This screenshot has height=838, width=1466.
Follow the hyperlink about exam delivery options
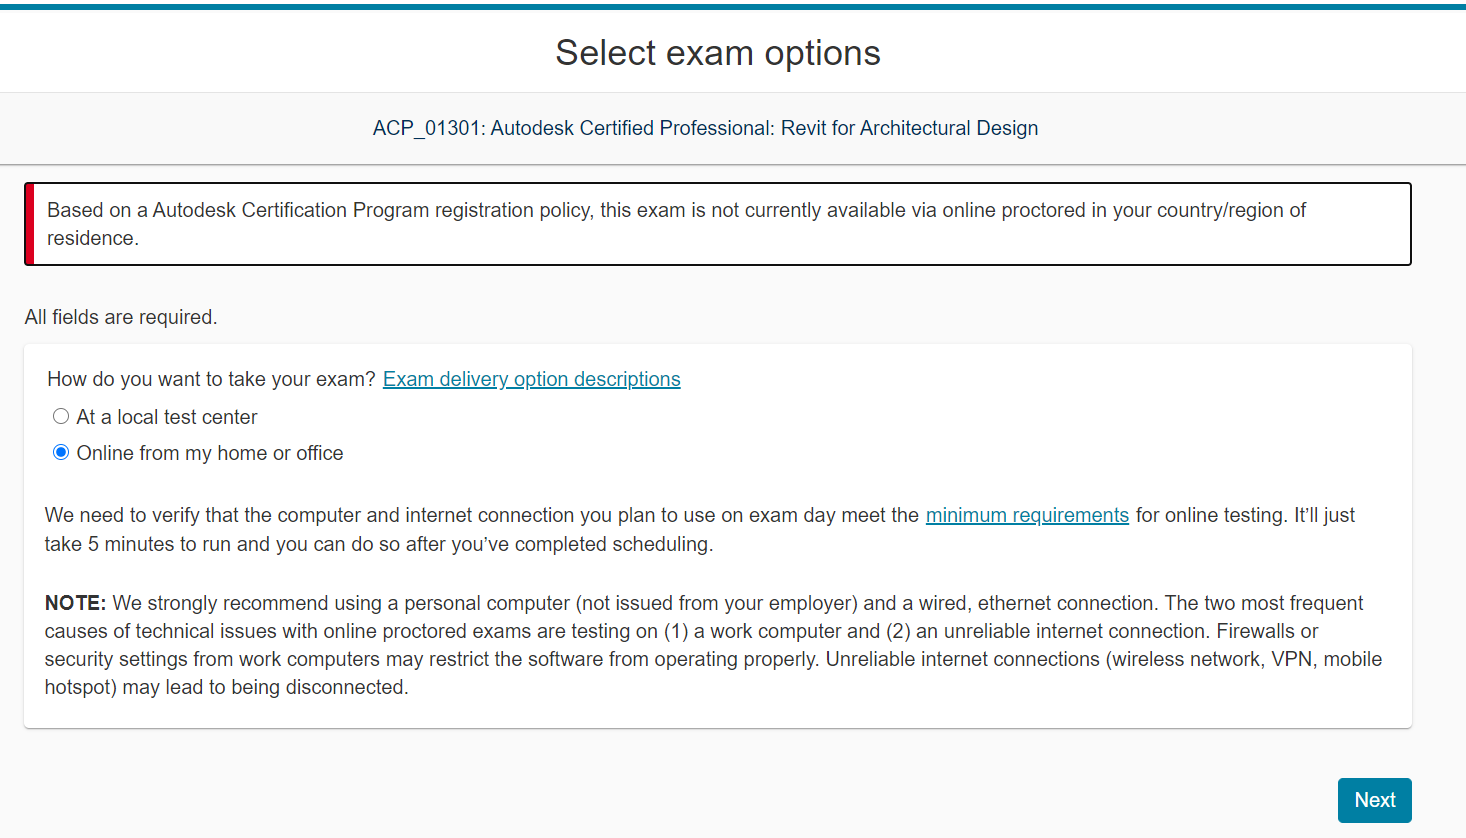(531, 378)
